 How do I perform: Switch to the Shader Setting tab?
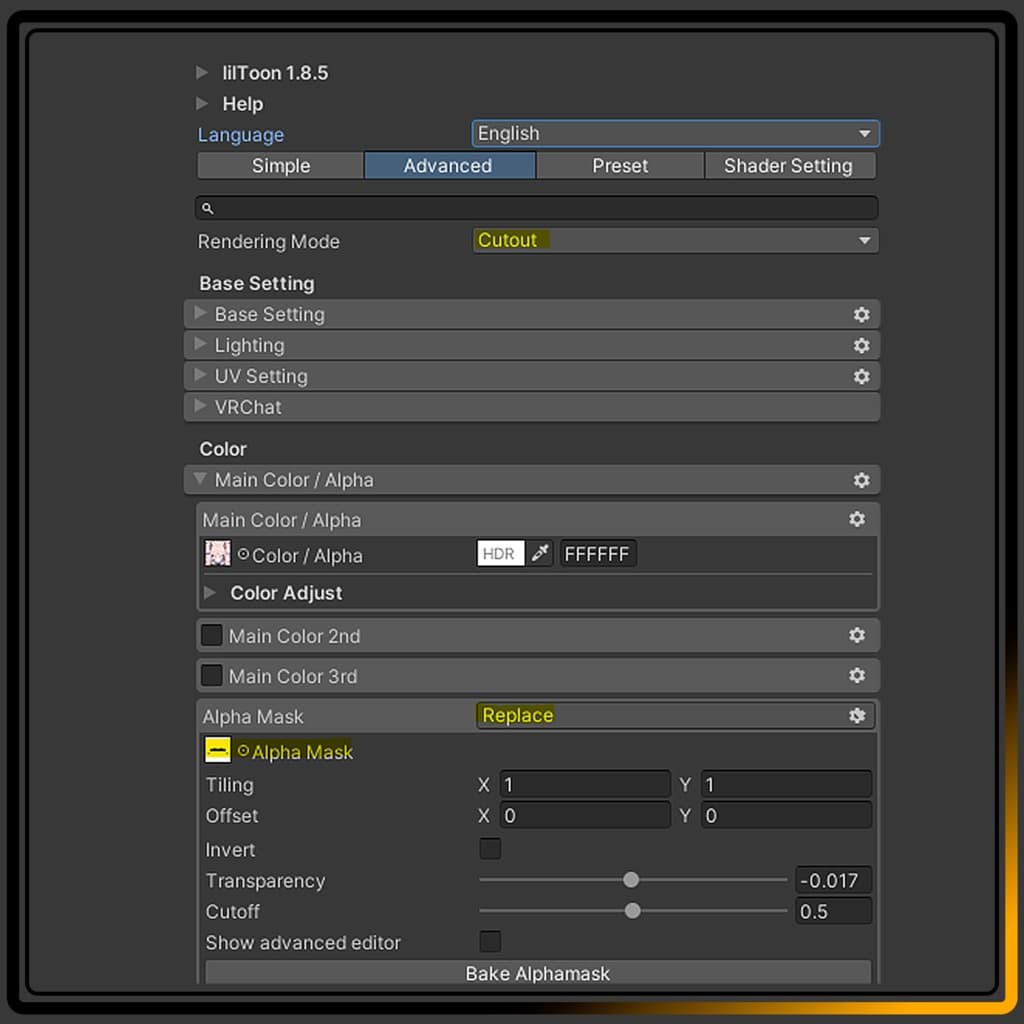[788, 166]
